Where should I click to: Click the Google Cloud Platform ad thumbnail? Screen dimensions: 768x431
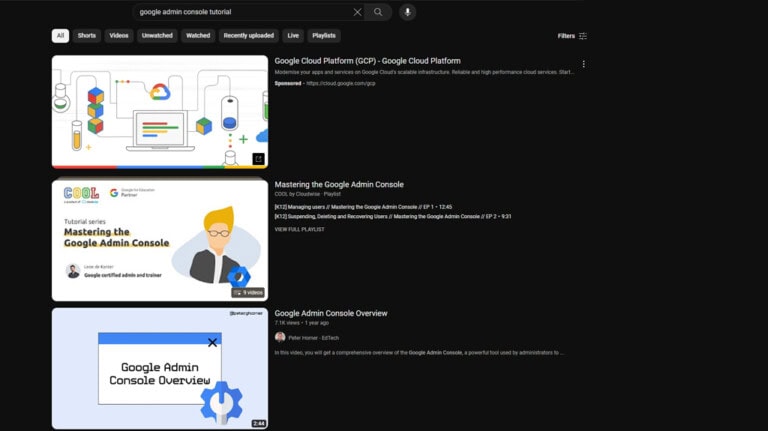(x=160, y=112)
